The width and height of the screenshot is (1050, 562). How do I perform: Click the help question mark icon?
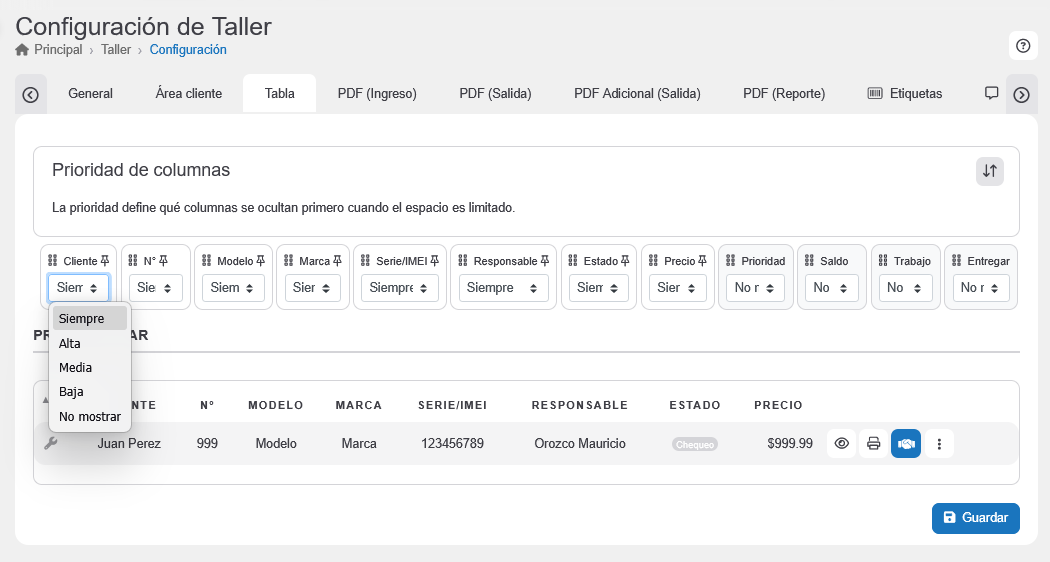1022,45
